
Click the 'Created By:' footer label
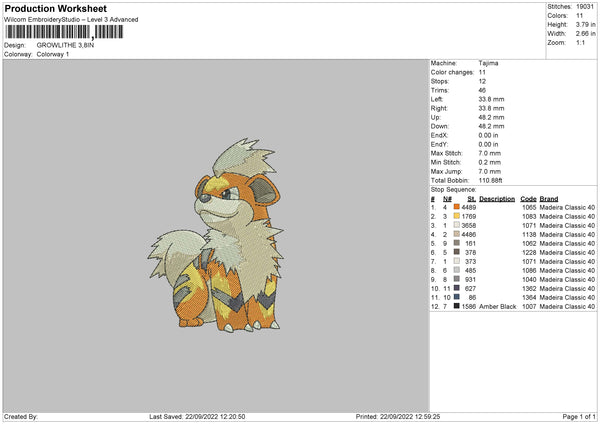(21, 417)
